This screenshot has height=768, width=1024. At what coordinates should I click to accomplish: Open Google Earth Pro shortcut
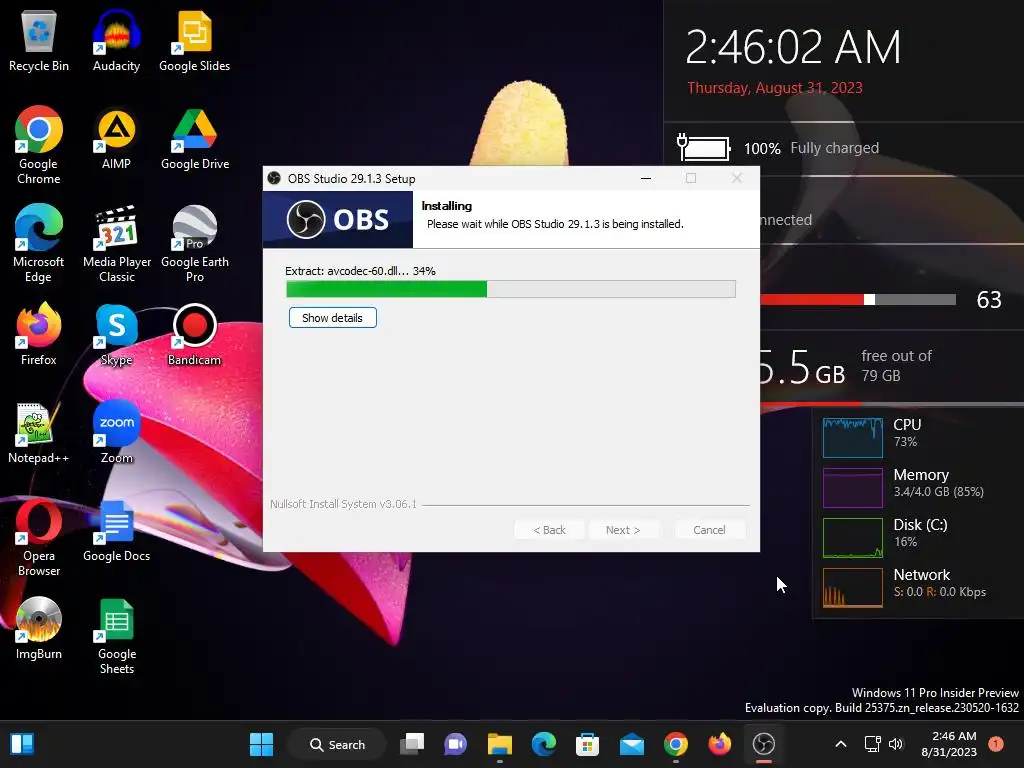[x=195, y=243]
